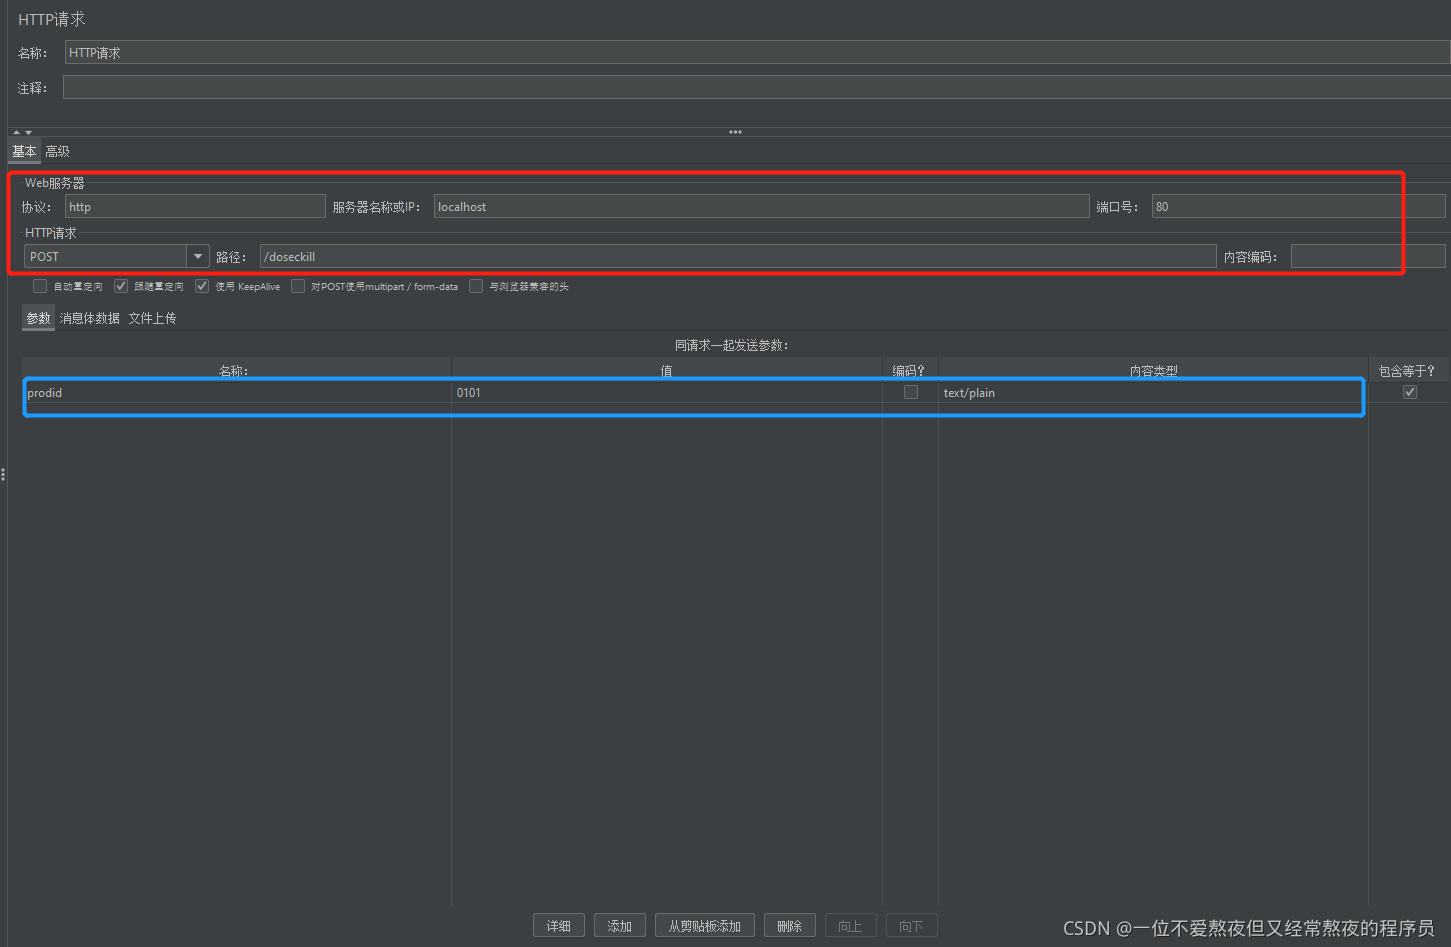Select the text/plain content type cell
Screen dimensions: 1451x947
pos(1153,393)
